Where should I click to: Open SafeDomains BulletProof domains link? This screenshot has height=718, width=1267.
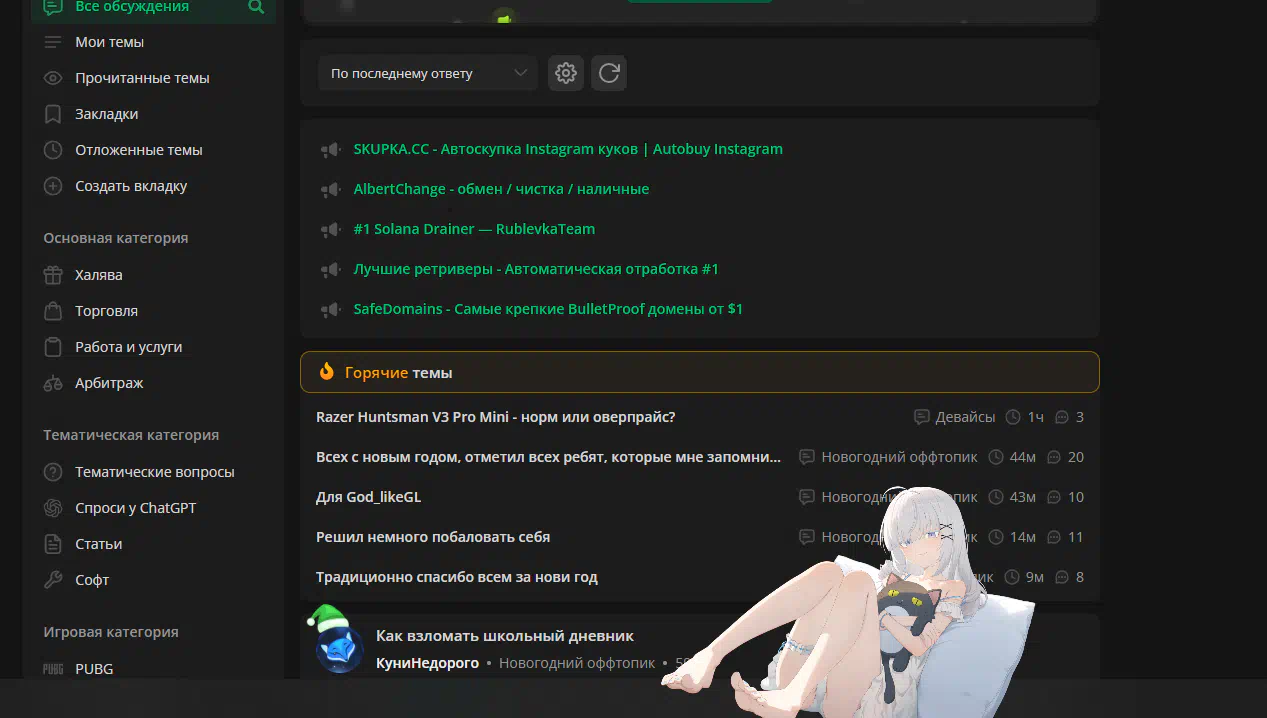pyautogui.click(x=548, y=309)
